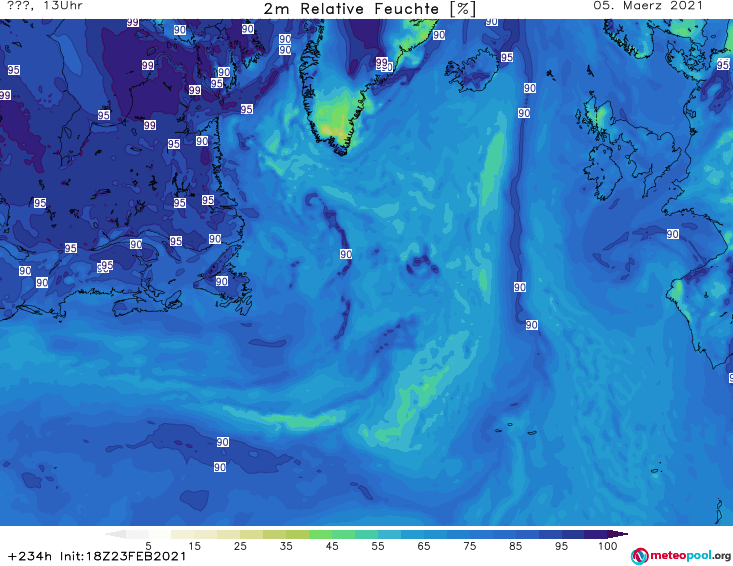Click the '90' contour label over France

(673, 234)
